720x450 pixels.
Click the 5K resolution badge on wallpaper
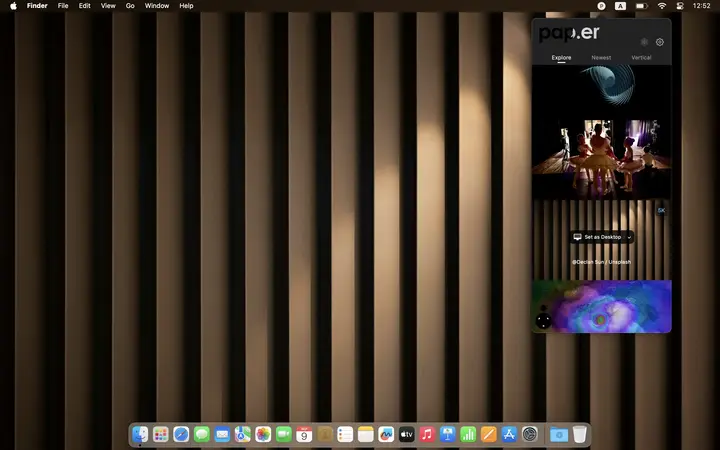[x=661, y=210]
